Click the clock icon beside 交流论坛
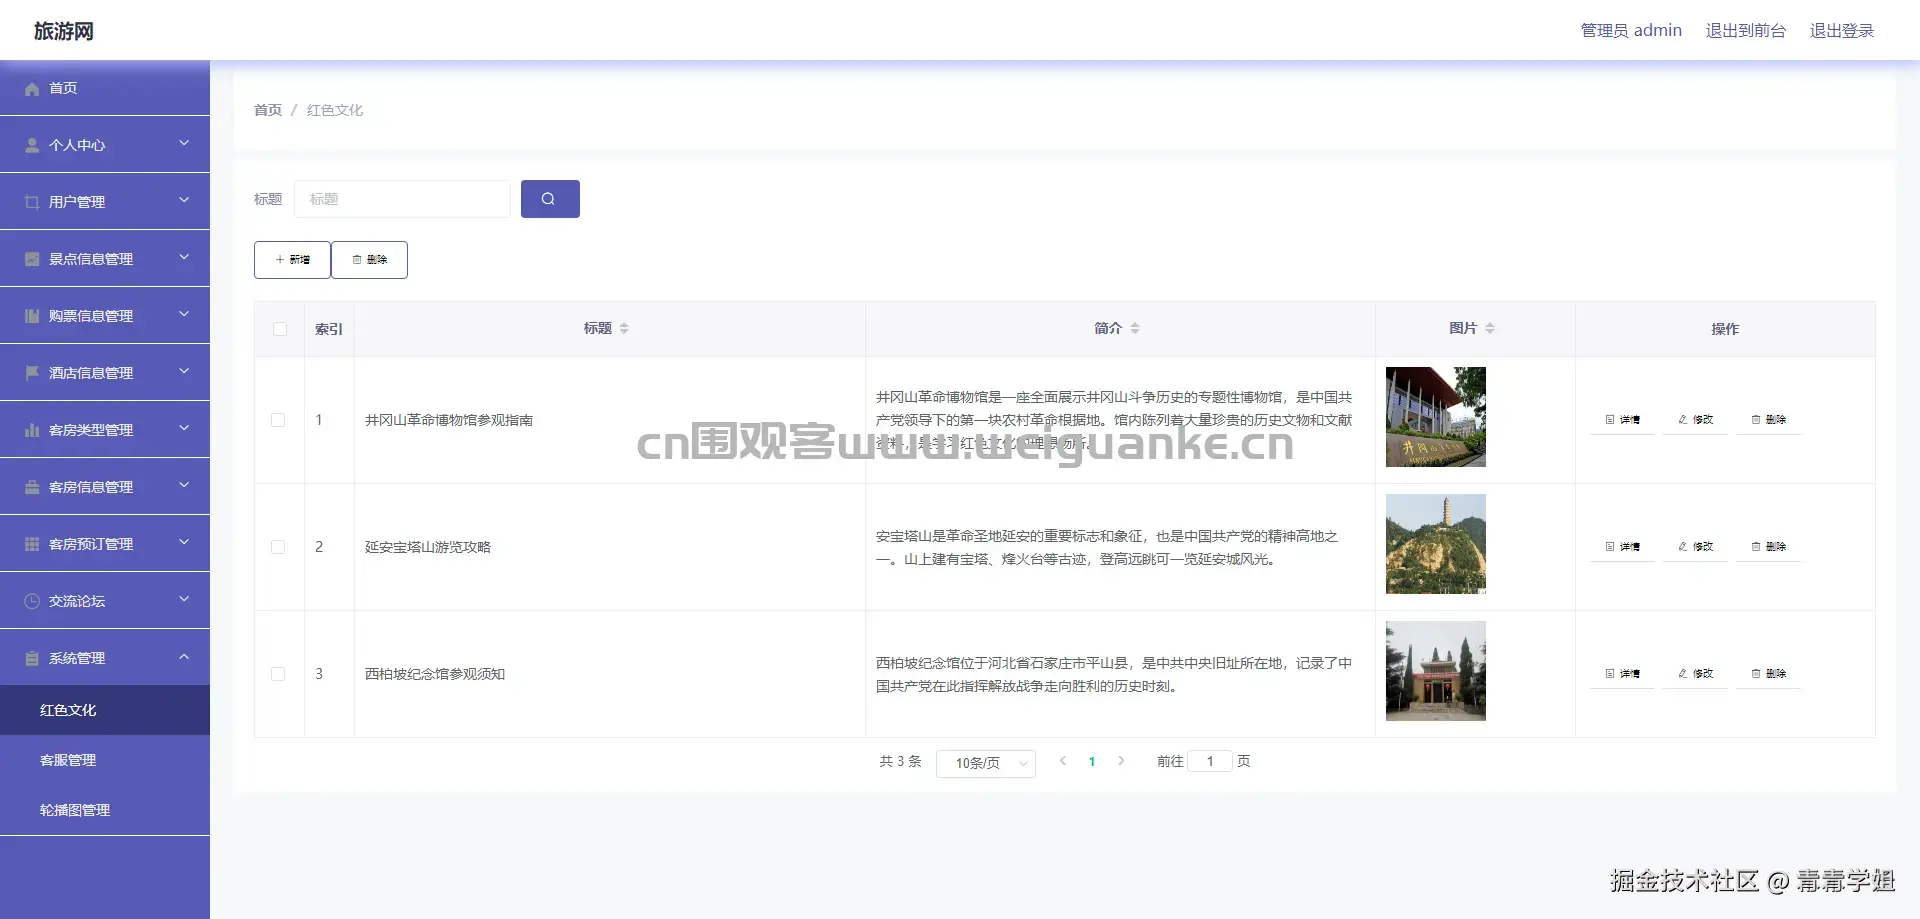The width and height of the screenshot is (1920, 919). tap(32, 602)
